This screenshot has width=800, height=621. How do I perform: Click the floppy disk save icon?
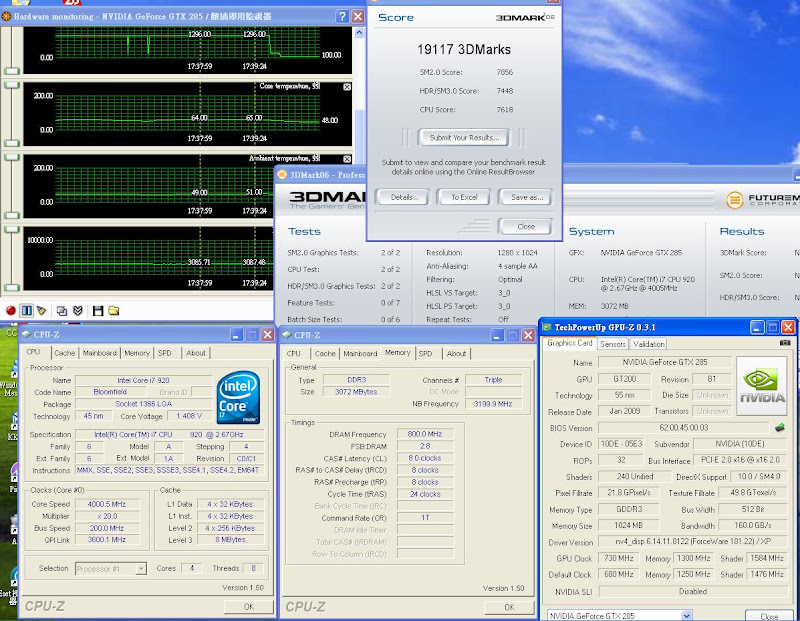[x=97, y=311]
